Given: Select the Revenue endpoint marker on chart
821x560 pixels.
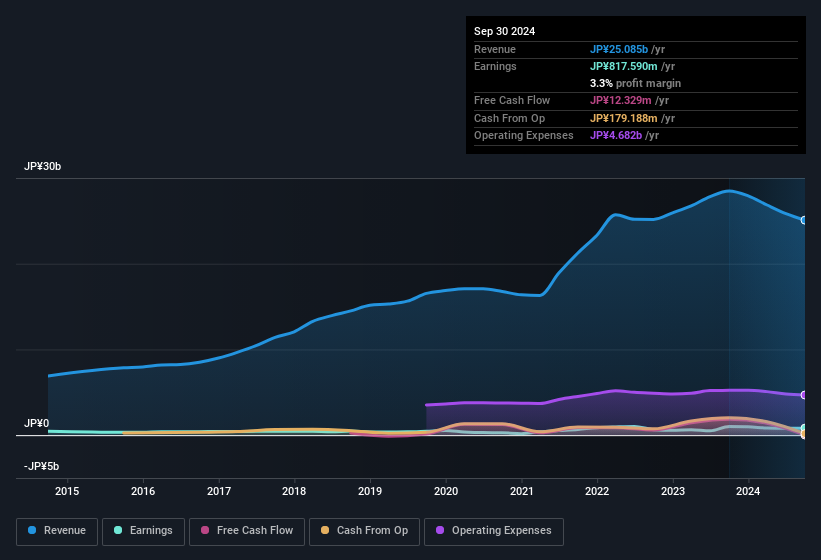Looking at the screenshot, I should [x=804, y=220].
